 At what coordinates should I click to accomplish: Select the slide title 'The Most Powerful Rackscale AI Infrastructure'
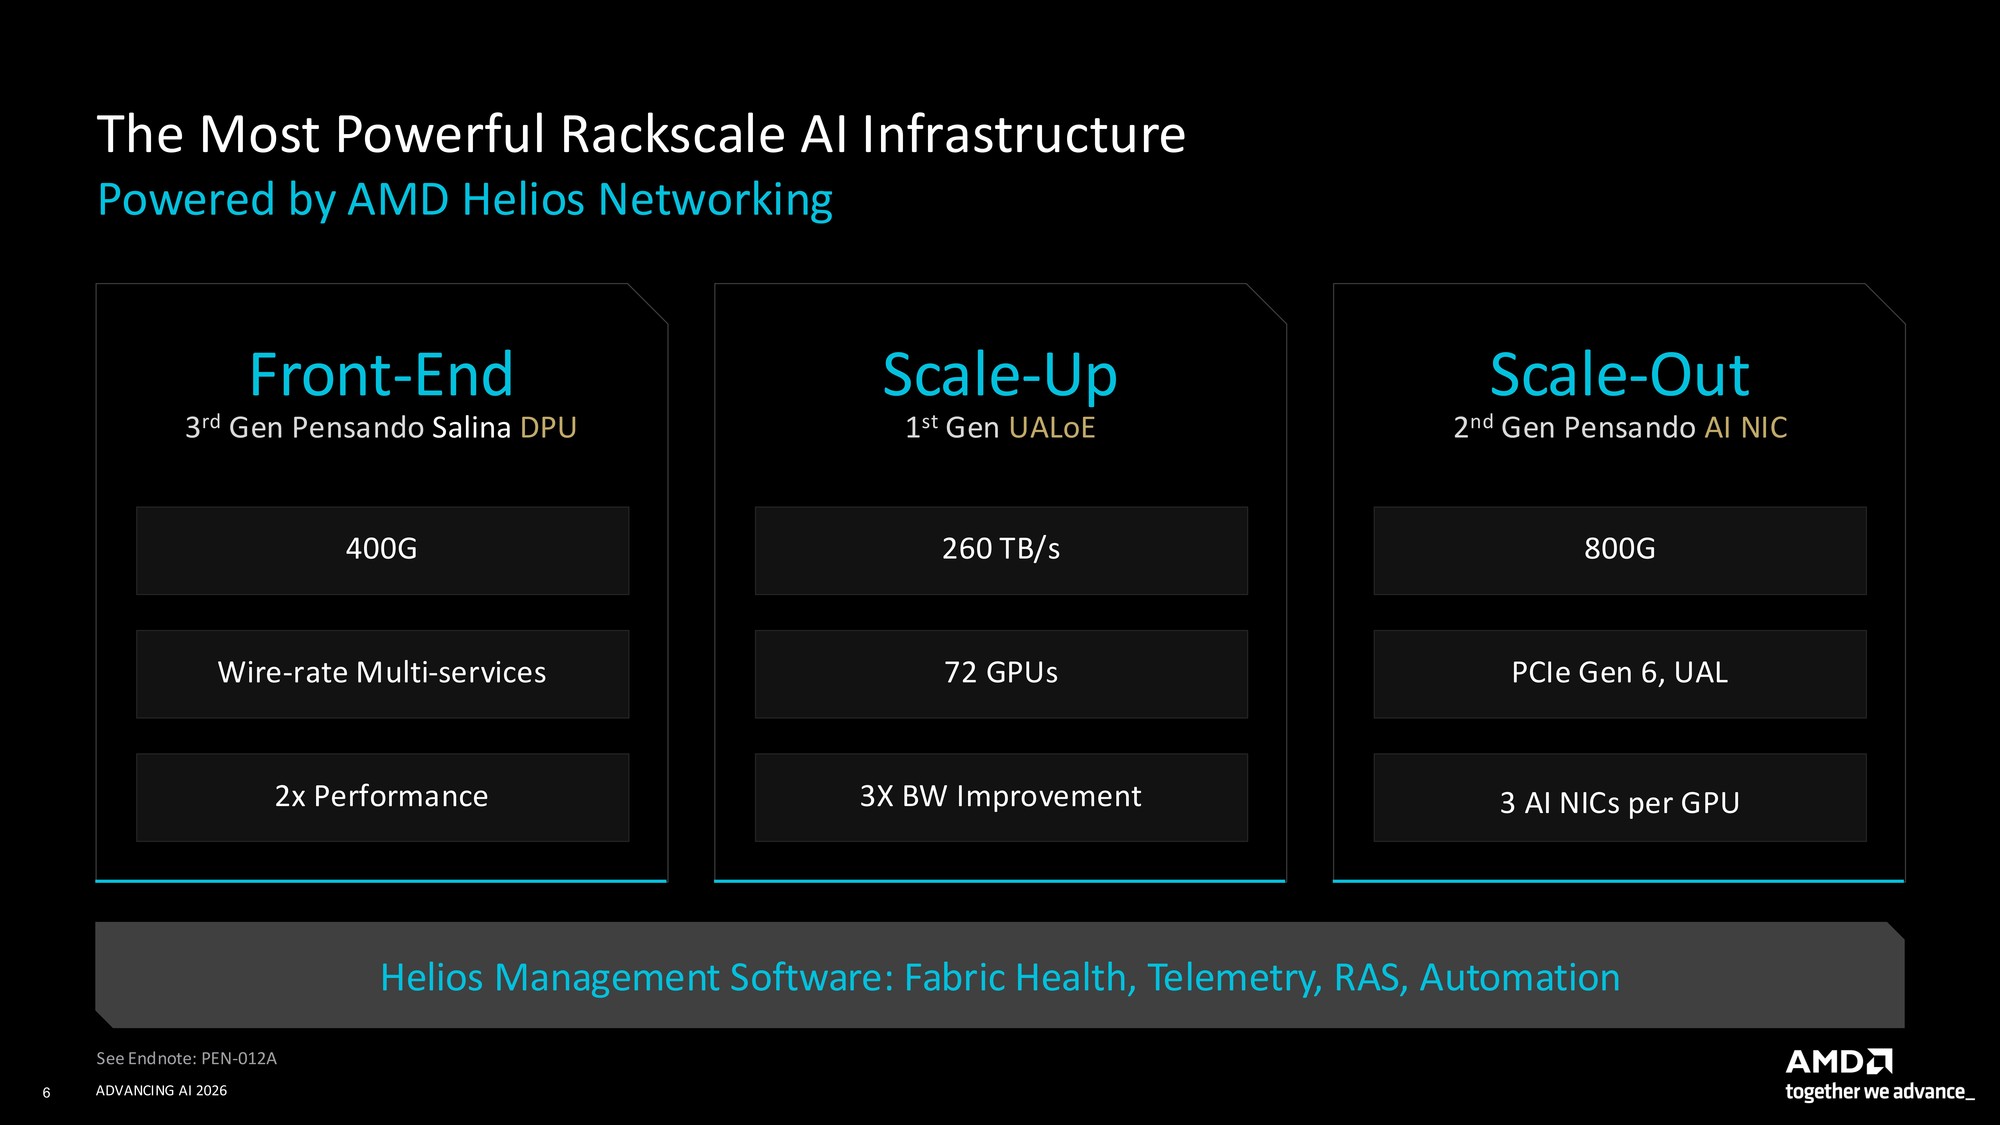(x=641, y=135)
